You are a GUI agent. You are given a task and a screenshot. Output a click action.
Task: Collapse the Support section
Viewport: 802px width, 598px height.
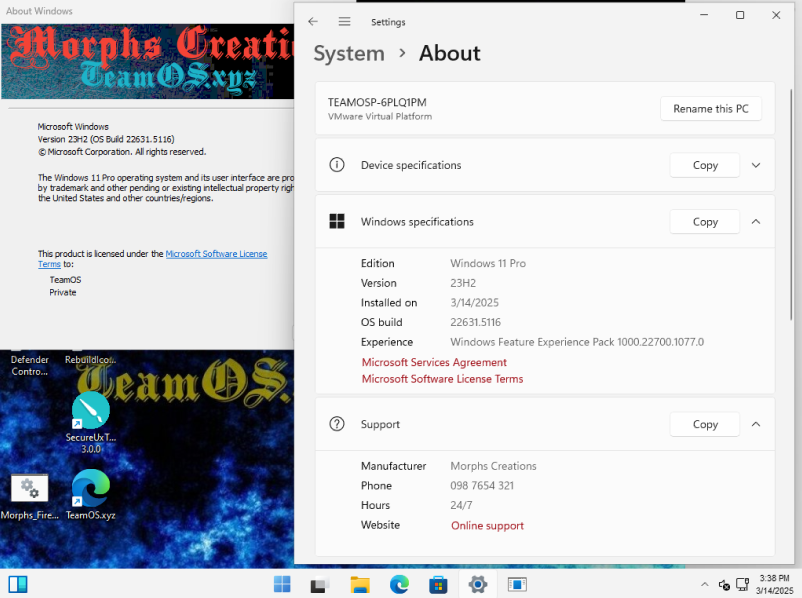tap(756, 424)
